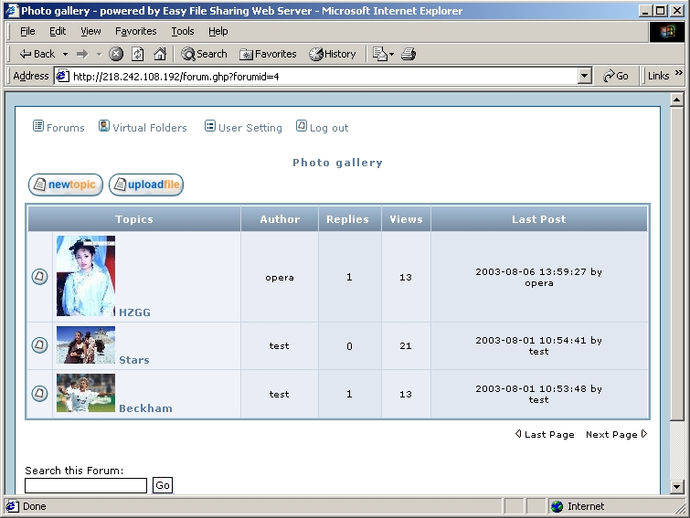The image size is (690, 518).
Task: Click the Photo gallery heading
Action: pos(338,163)
